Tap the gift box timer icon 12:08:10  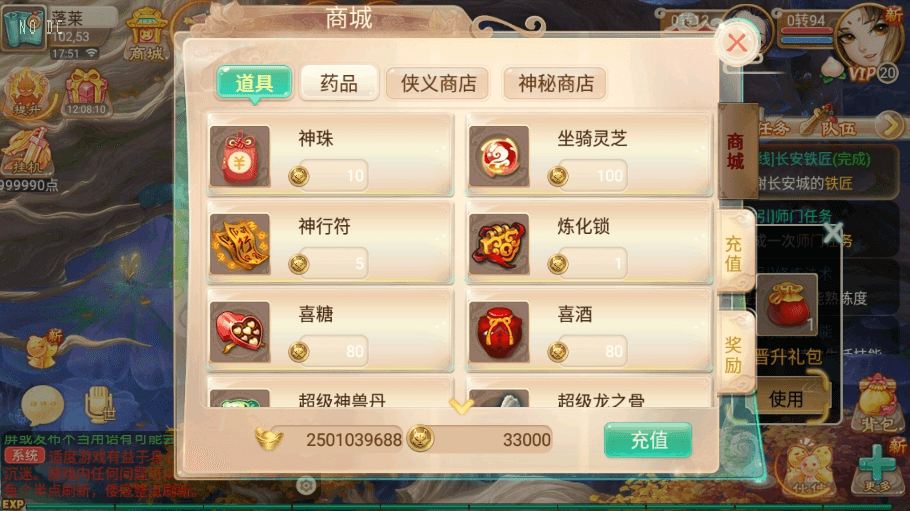pos(86,92)
